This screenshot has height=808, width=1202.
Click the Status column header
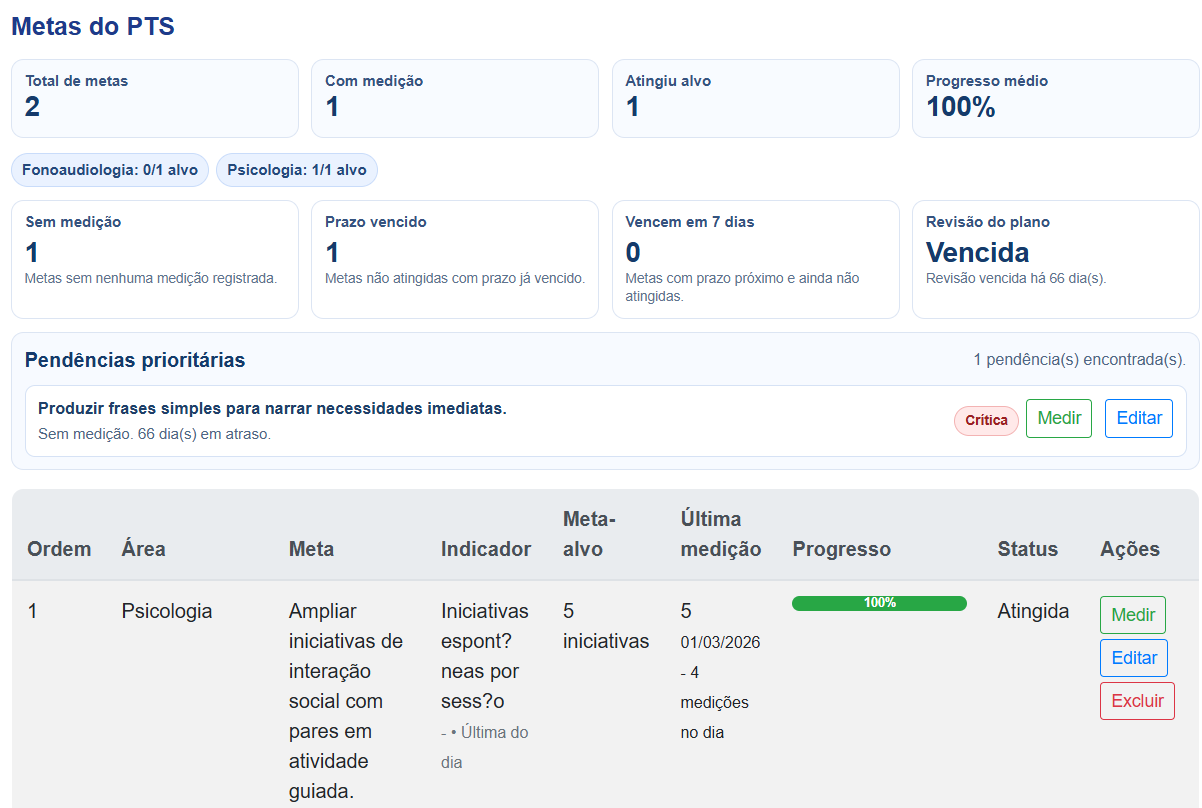click(x=1027, y=549)
